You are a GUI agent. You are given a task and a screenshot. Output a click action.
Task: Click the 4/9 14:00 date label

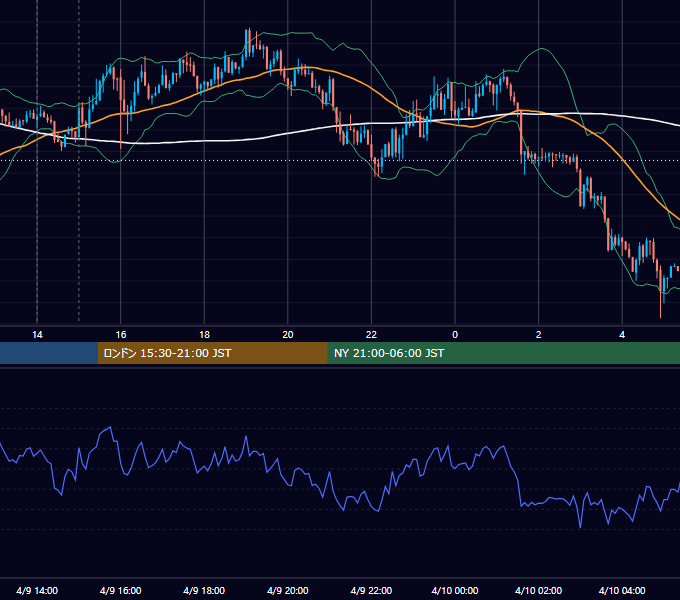(x=37, y=590)
